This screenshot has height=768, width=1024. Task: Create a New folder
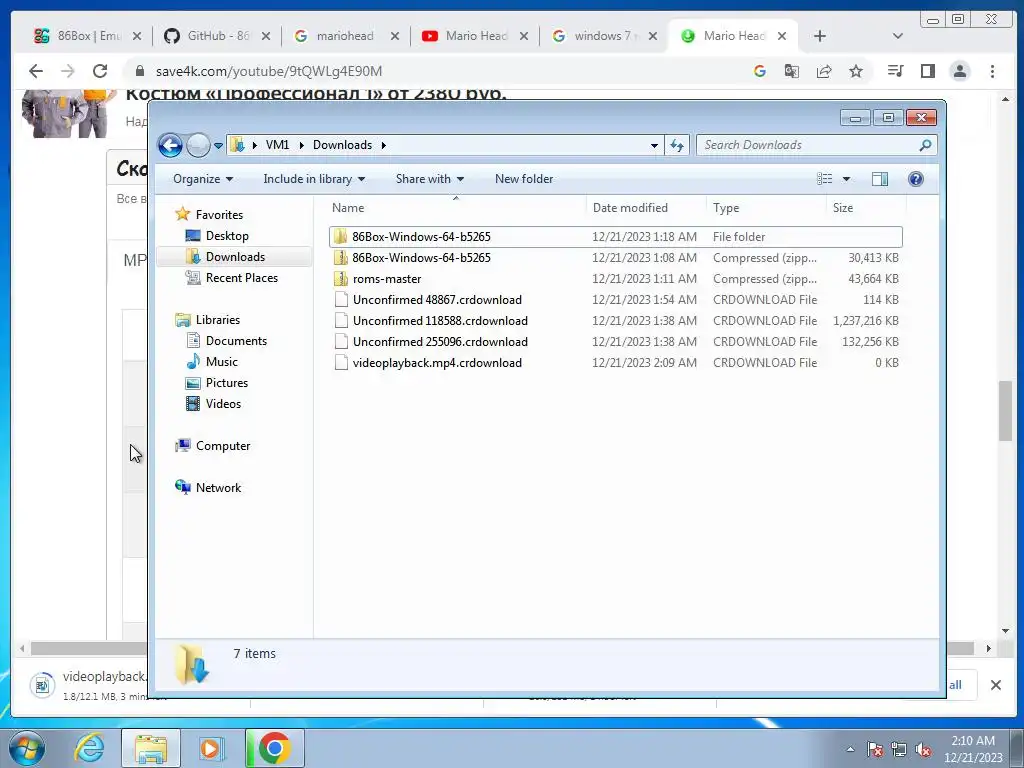[x=524, y=179]
